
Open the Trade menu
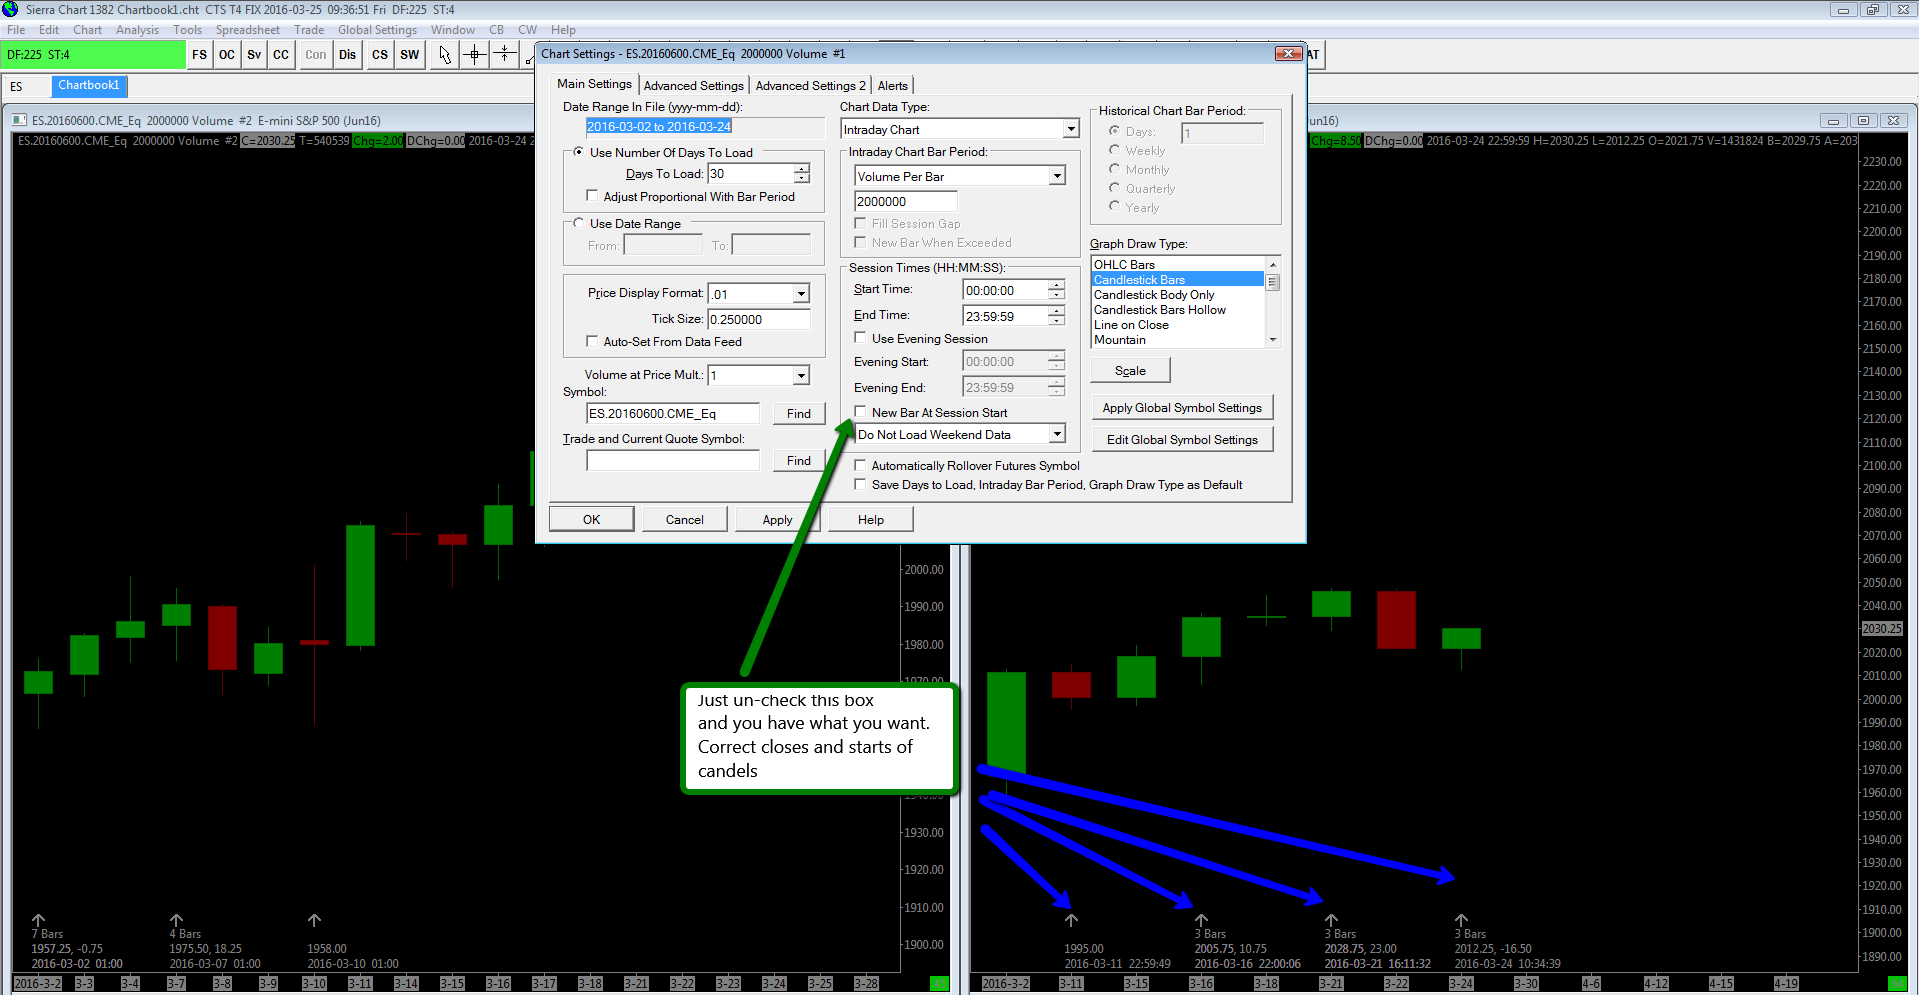click(309, 30)
